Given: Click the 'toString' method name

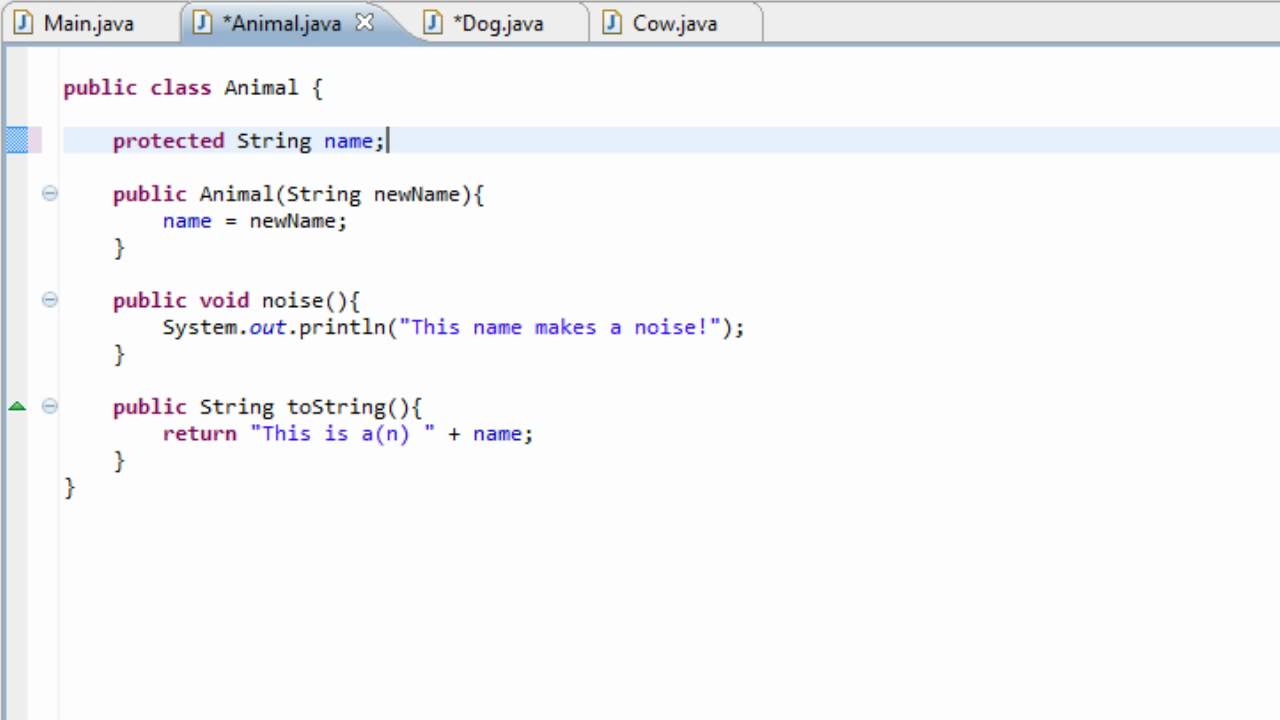Looking at the screenshot, I should [336, 407].
